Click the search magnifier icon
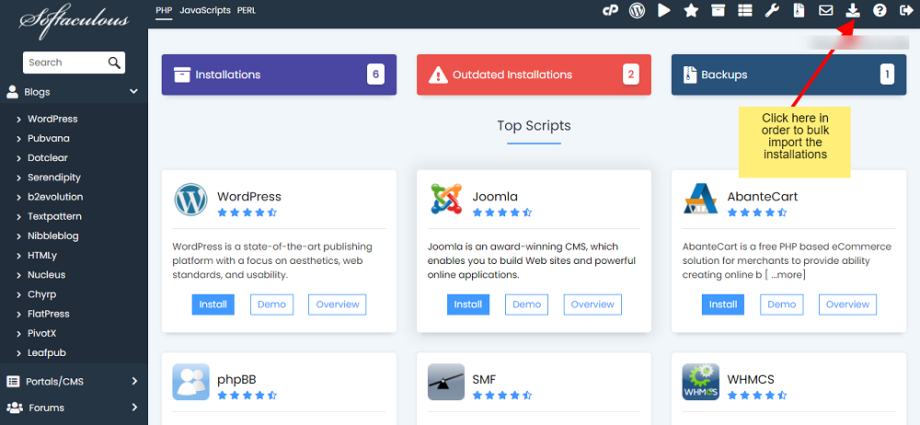 coord(114,63)
